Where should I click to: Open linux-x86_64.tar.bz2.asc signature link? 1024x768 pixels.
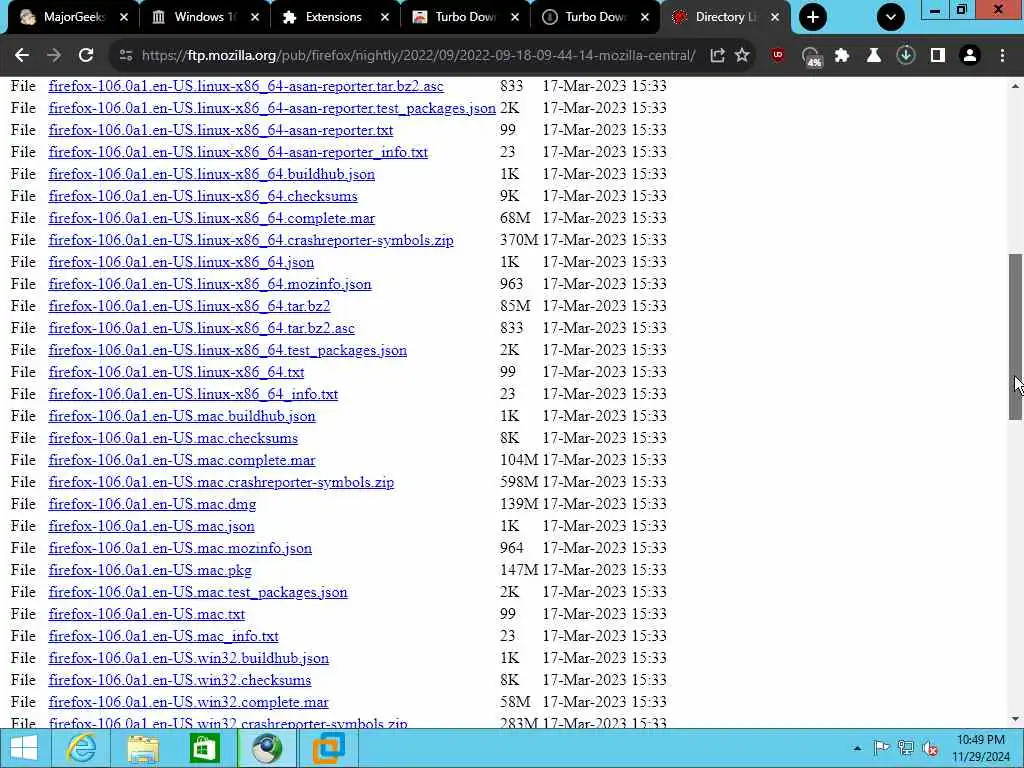[x=202, y=328]
